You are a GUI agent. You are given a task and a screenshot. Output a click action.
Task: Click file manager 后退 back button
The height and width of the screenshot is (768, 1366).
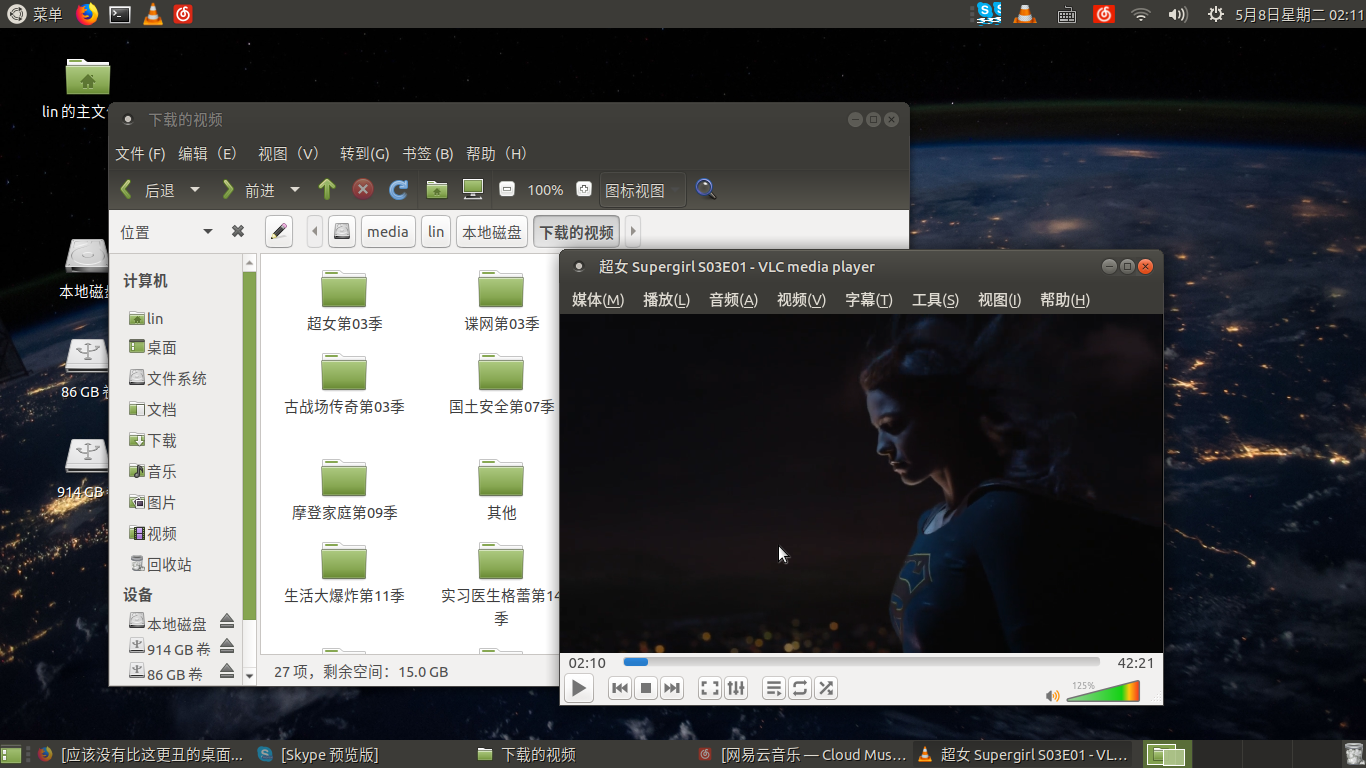pyautogui.click(x=147, y=189)
